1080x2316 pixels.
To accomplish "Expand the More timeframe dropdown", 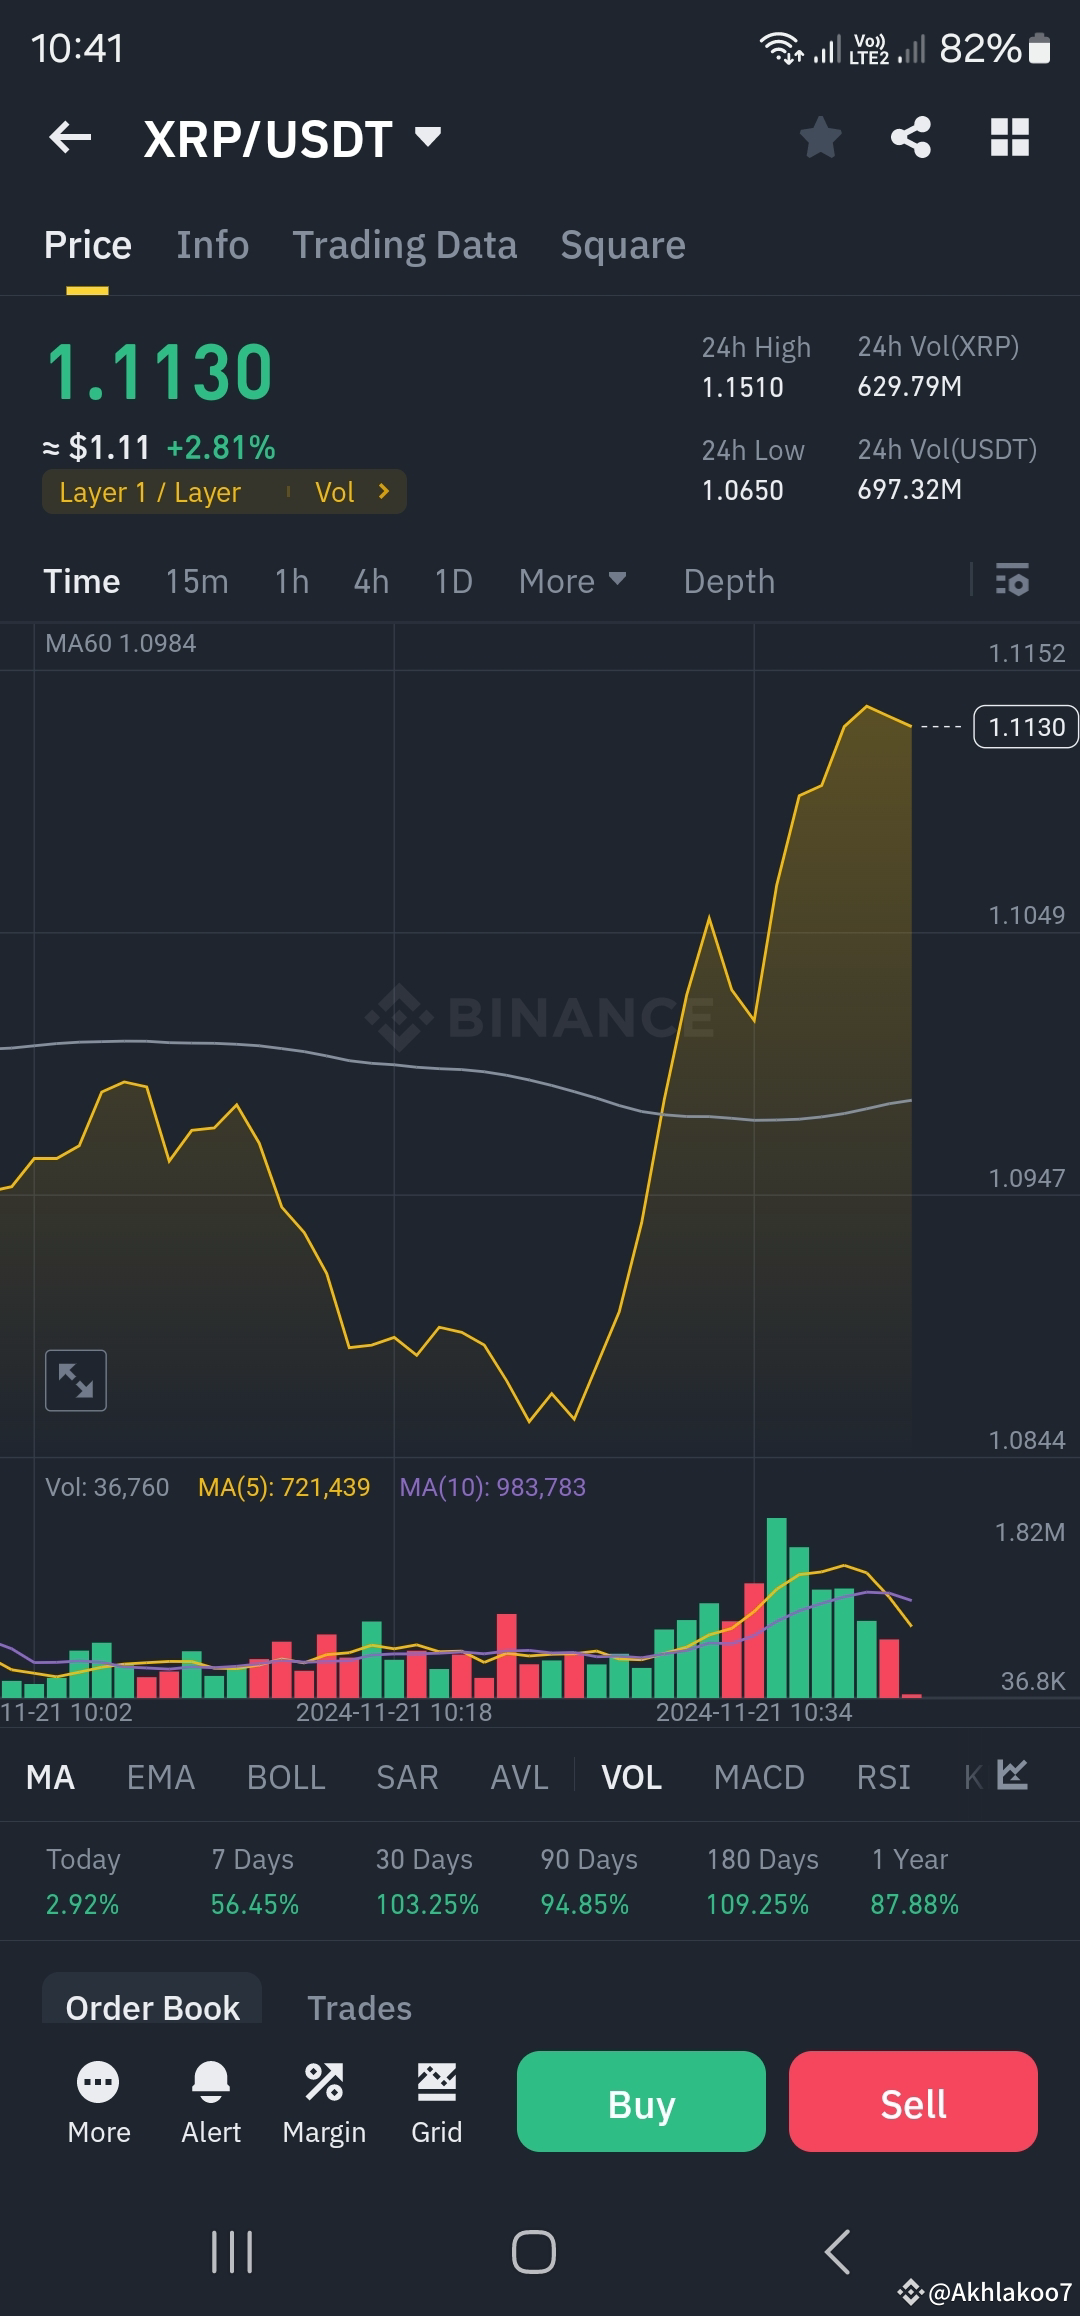I will [x=572, y=581].
